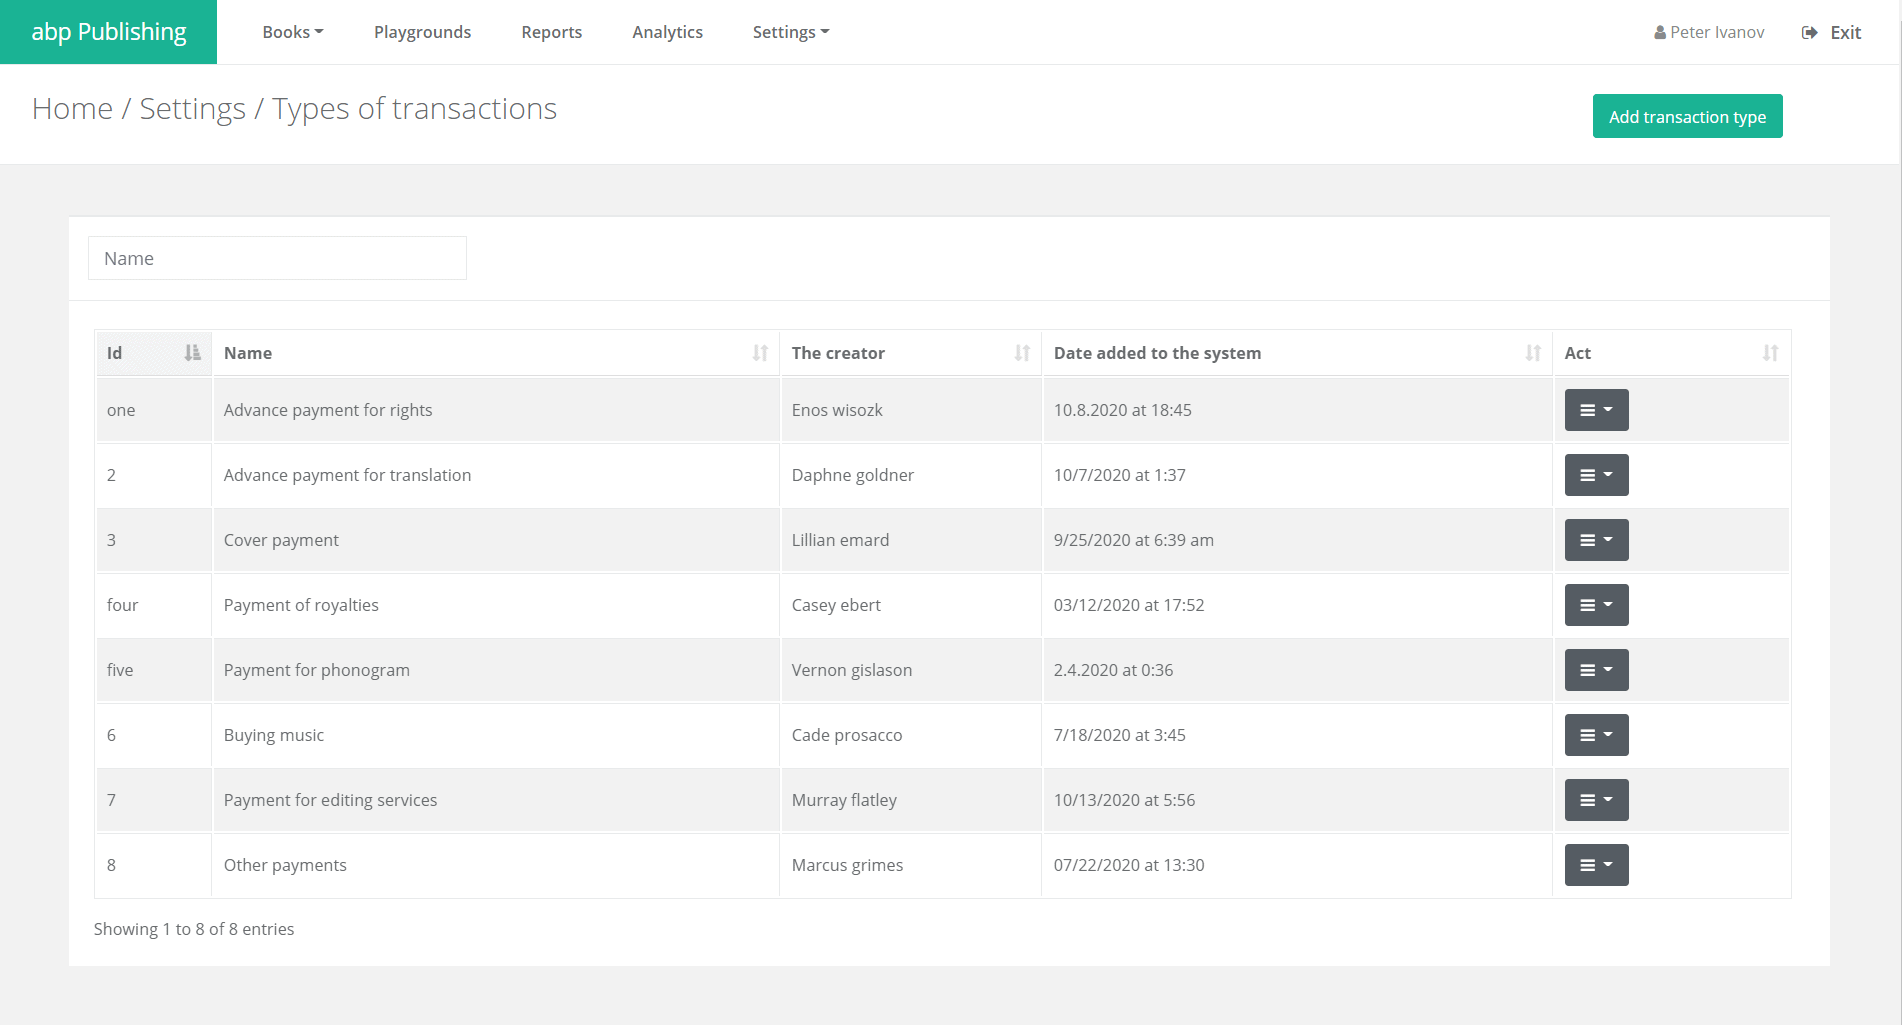Click creator 'Cade prosacco'

pos(847,735)
